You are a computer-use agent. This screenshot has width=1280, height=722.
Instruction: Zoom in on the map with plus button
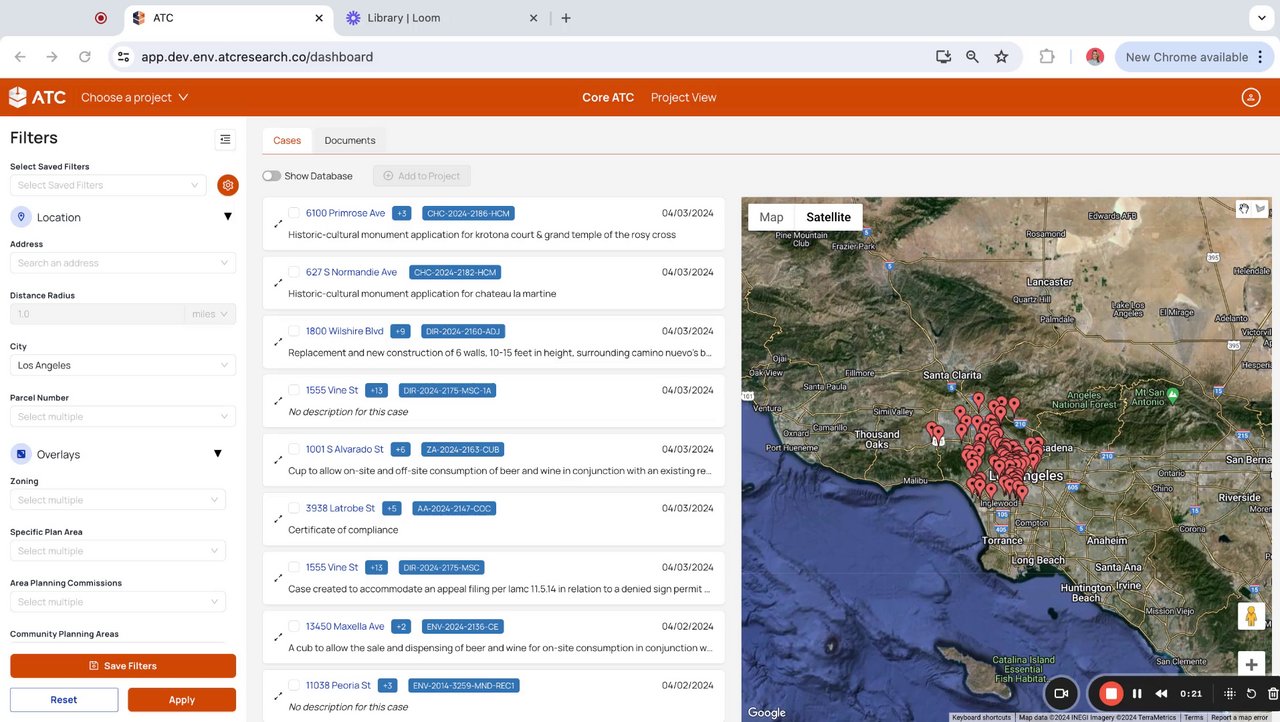[x=1251, y=664]
